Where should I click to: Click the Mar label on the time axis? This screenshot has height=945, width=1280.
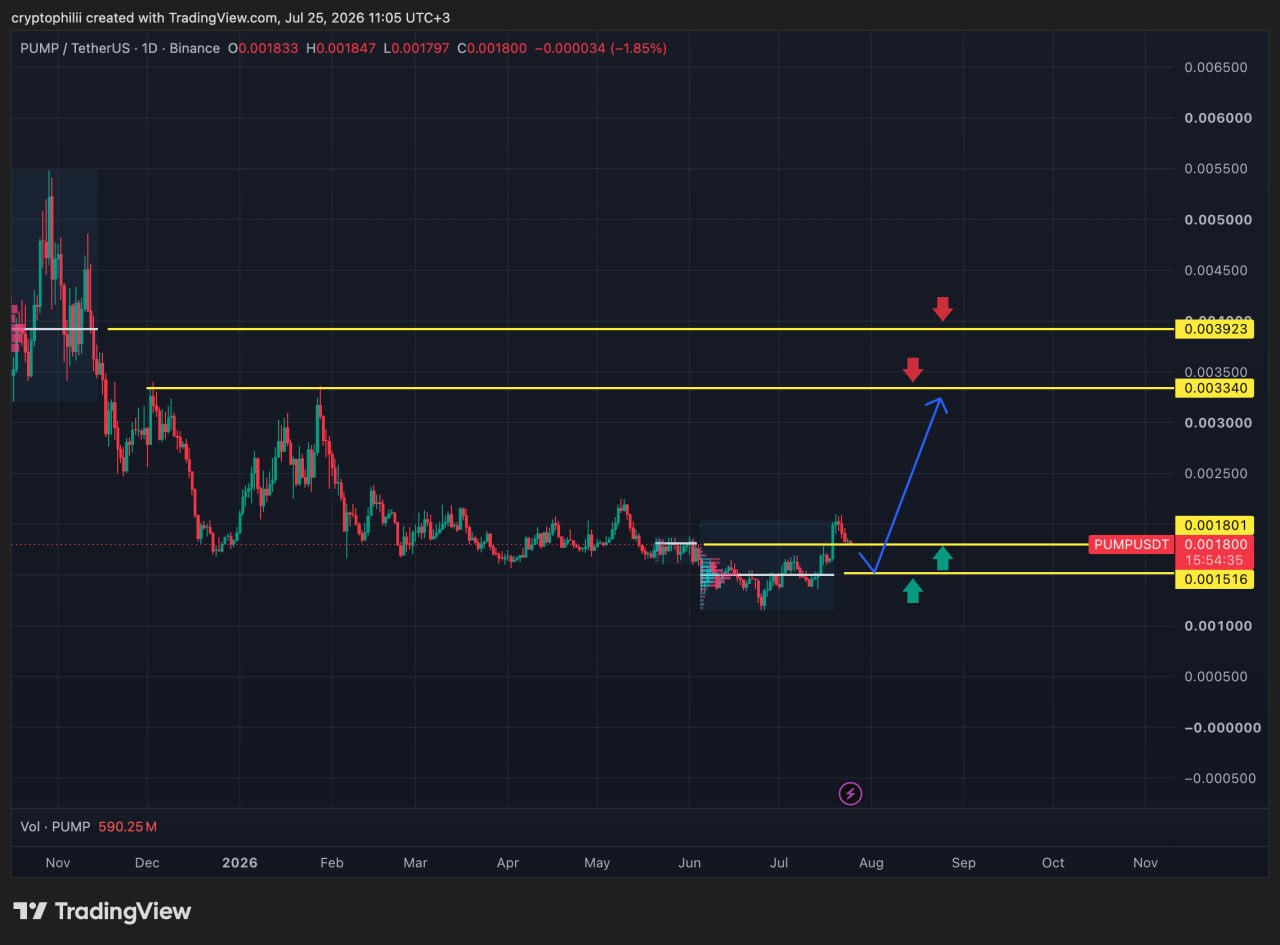pyautogui.click(x=415, y=863)
